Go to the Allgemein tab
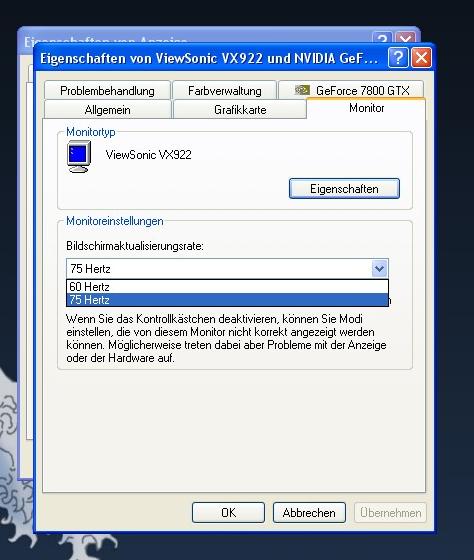474x560 pixels. coord(107,110)
